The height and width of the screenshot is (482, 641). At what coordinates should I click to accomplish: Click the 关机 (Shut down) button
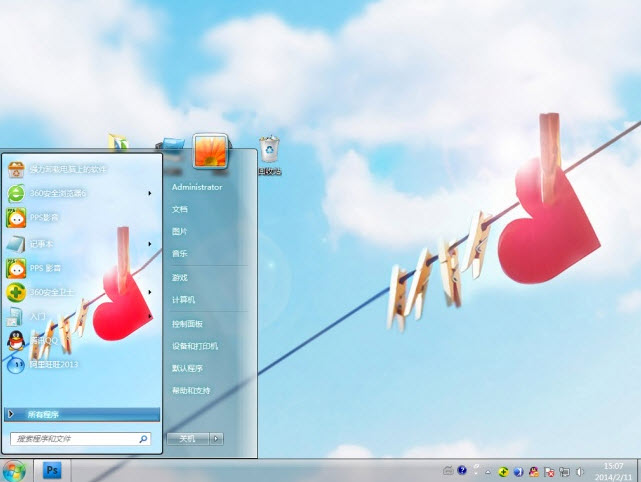[x=188, y=439]
